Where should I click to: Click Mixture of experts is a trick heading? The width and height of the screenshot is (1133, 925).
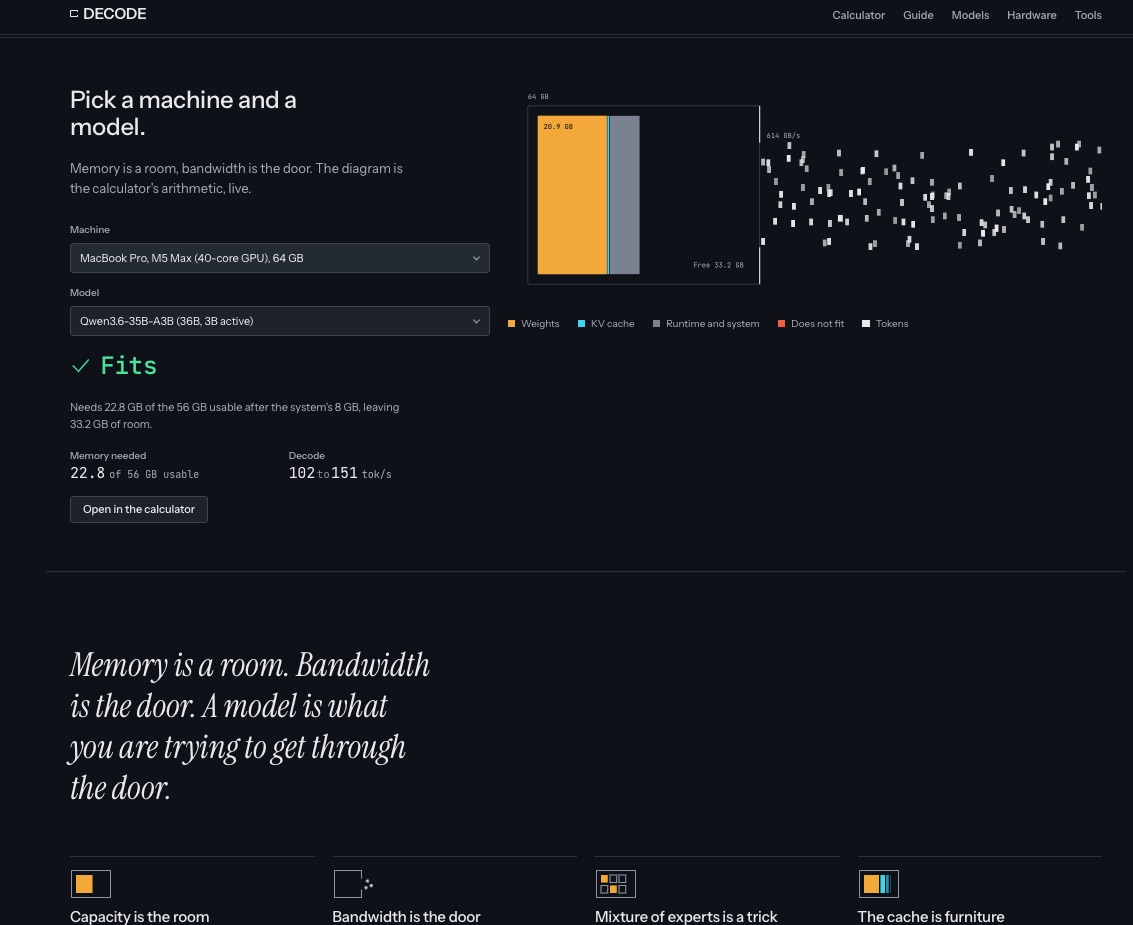coord(686,916)
